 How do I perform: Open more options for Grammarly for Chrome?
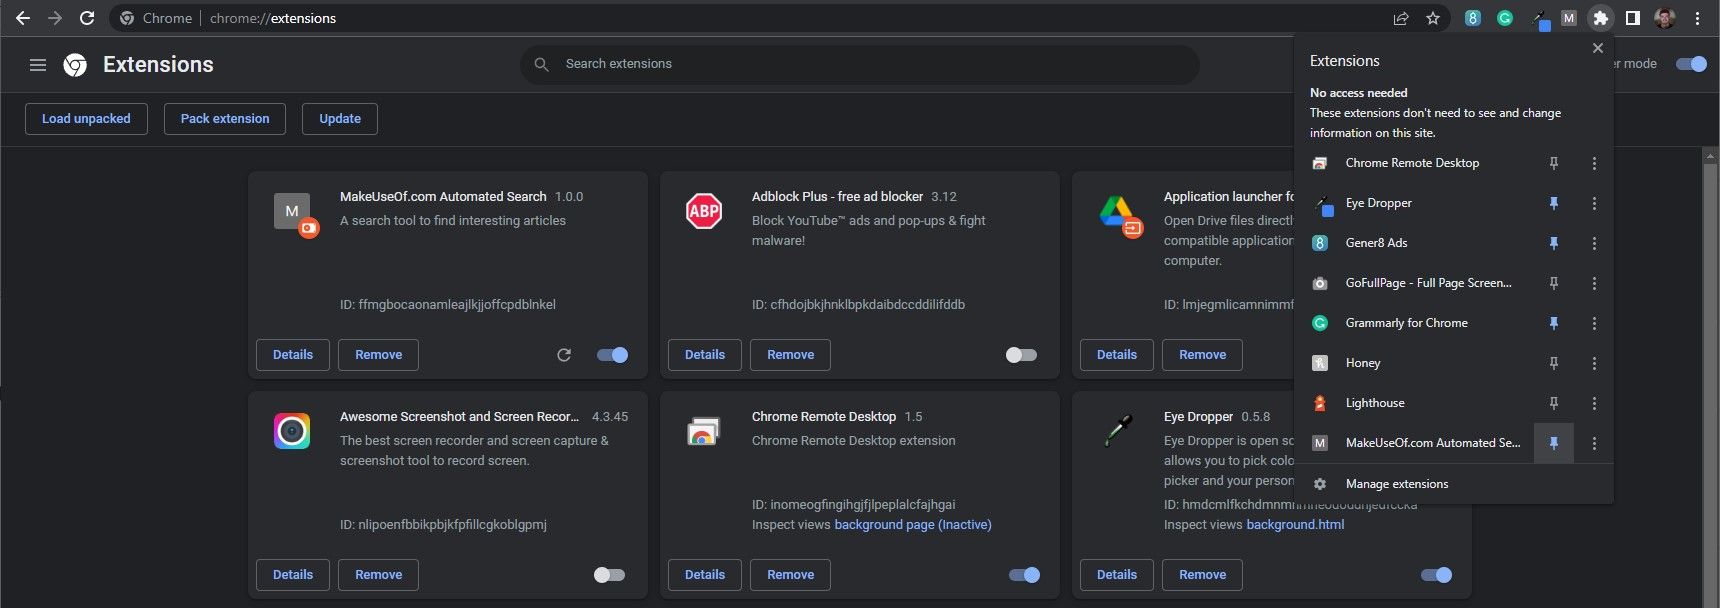(x=1594, y=323)
